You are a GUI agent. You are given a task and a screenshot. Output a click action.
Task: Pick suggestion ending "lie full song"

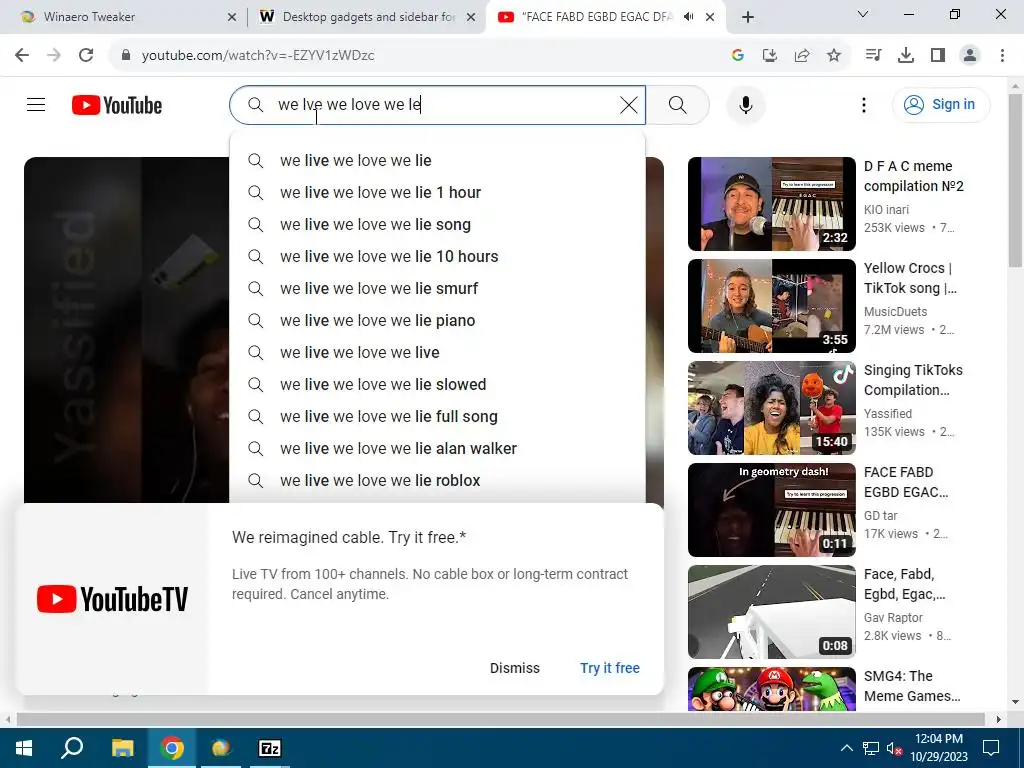[438, 416]
